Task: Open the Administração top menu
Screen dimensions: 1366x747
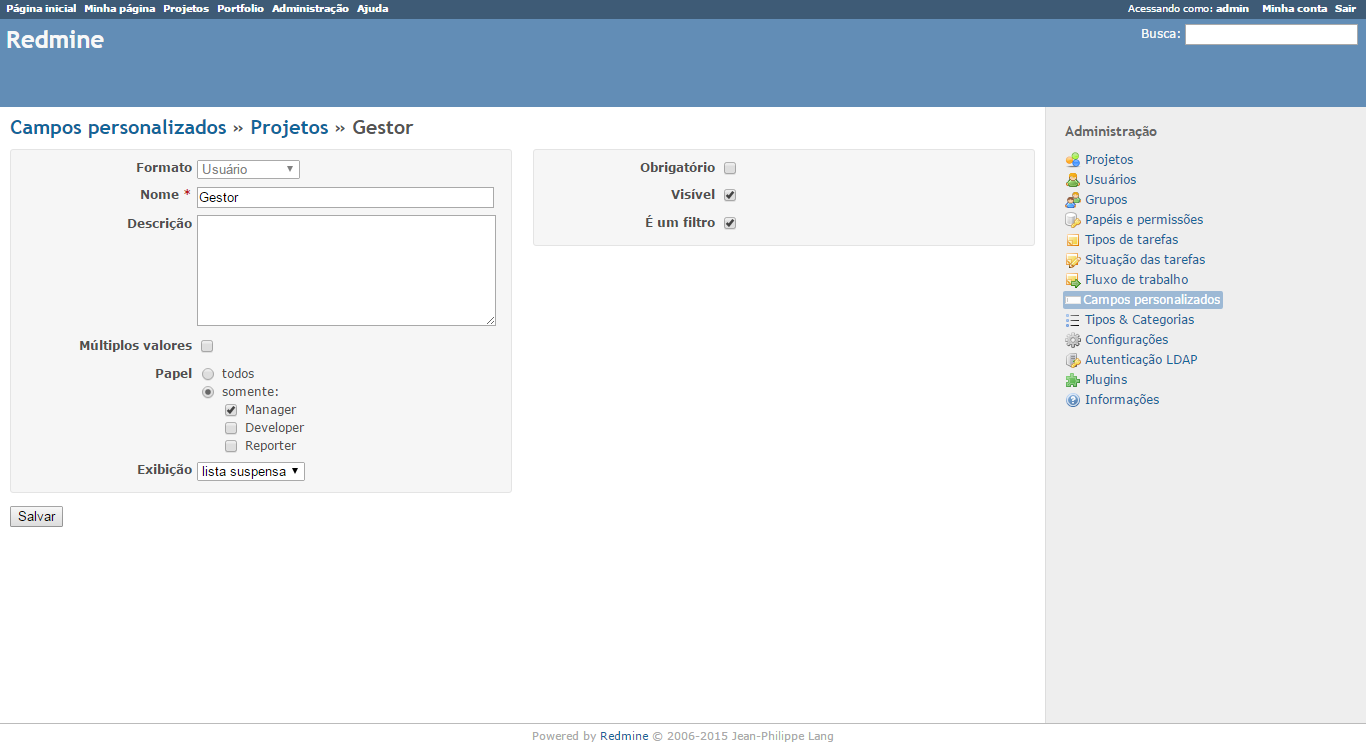Action: (310, 9)
